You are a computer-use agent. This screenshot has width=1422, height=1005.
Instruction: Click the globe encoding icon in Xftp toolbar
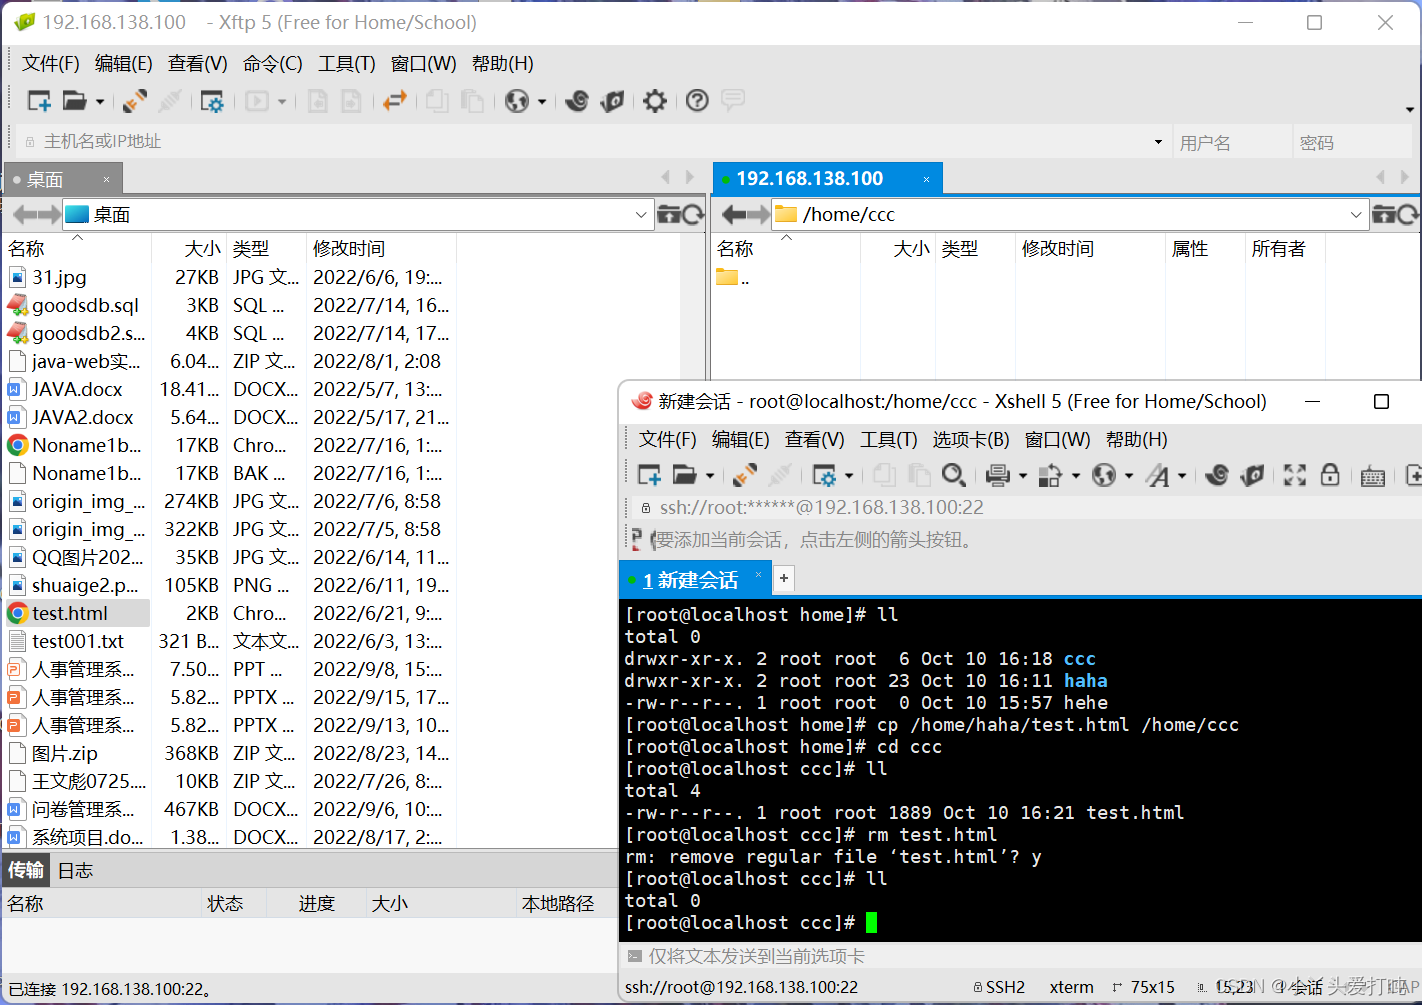click(517, 100)
